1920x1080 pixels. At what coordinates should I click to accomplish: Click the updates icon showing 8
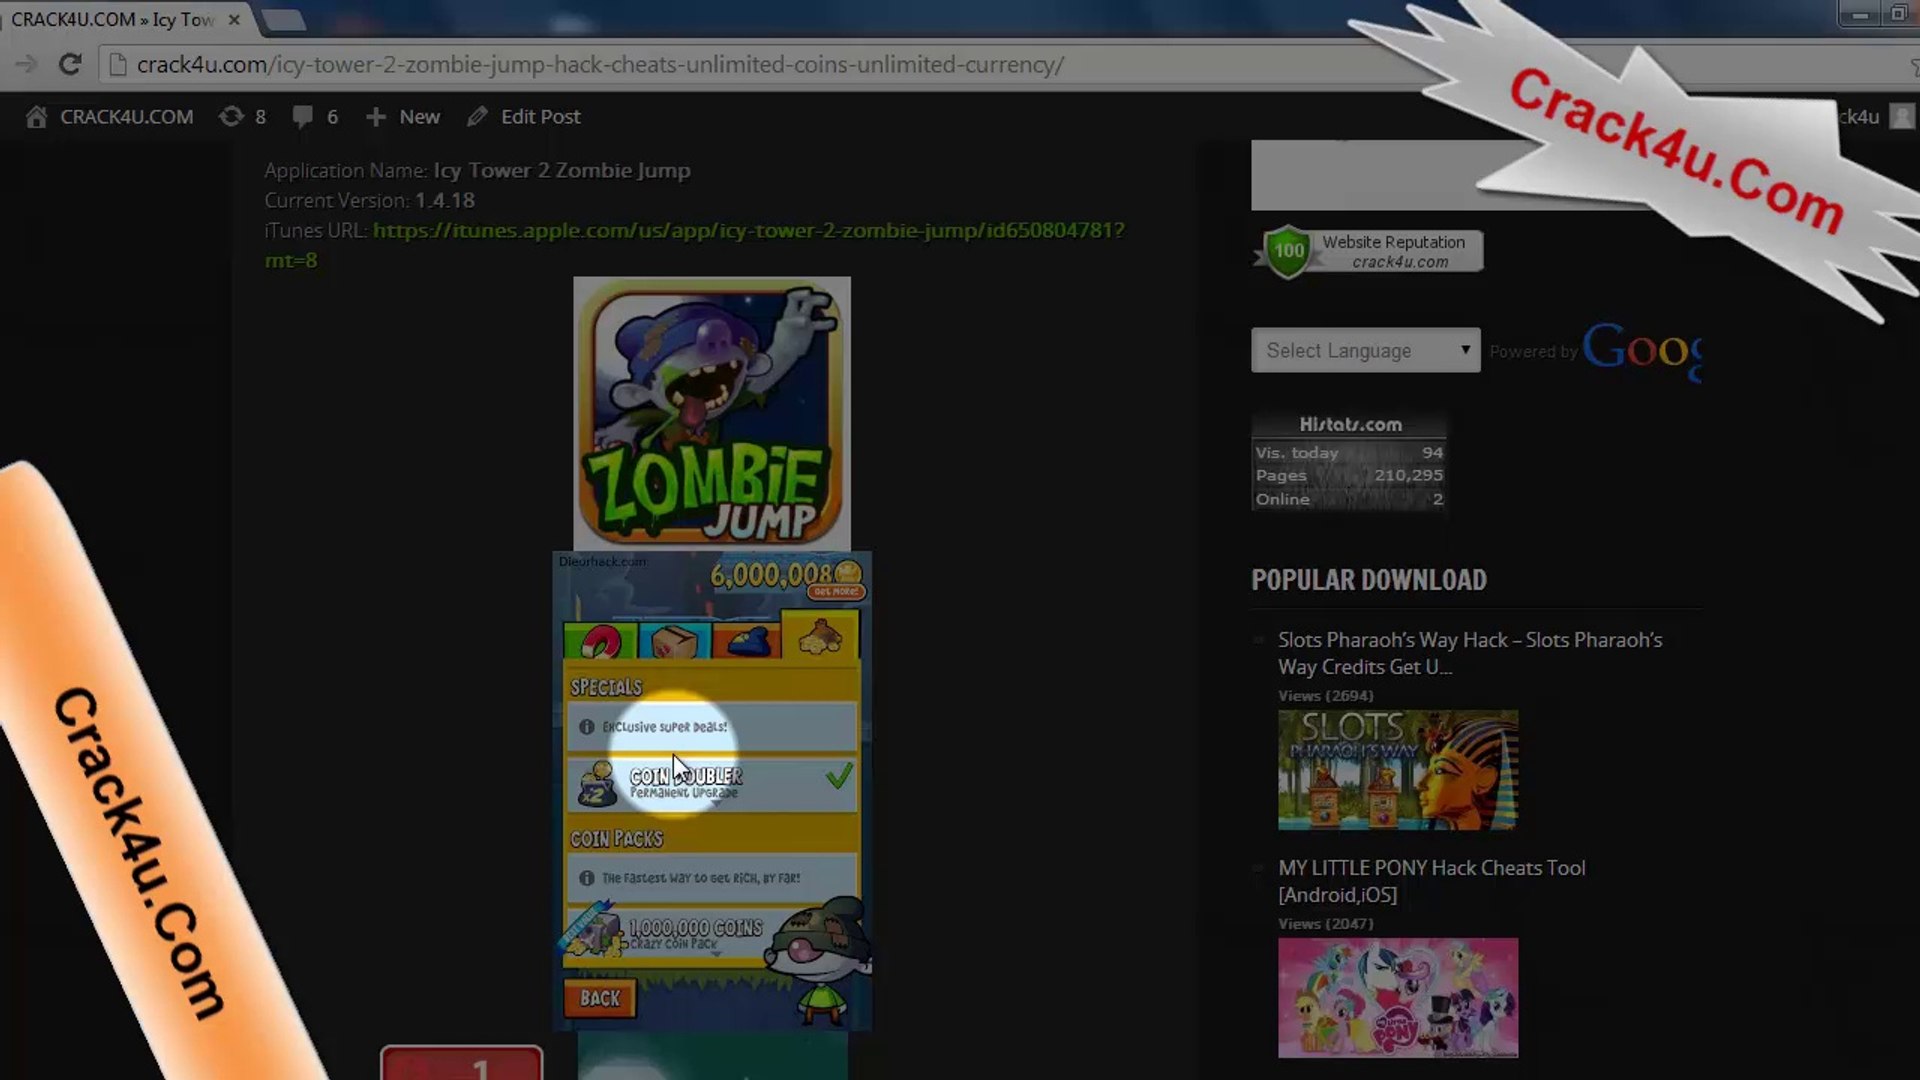coord(231,117)
